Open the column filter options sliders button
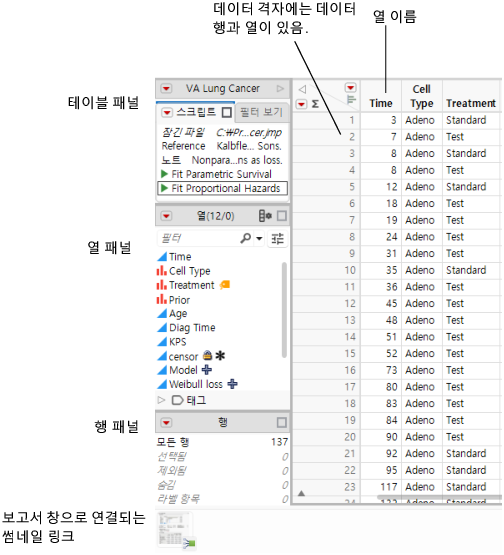 click(x=277, y=238)
